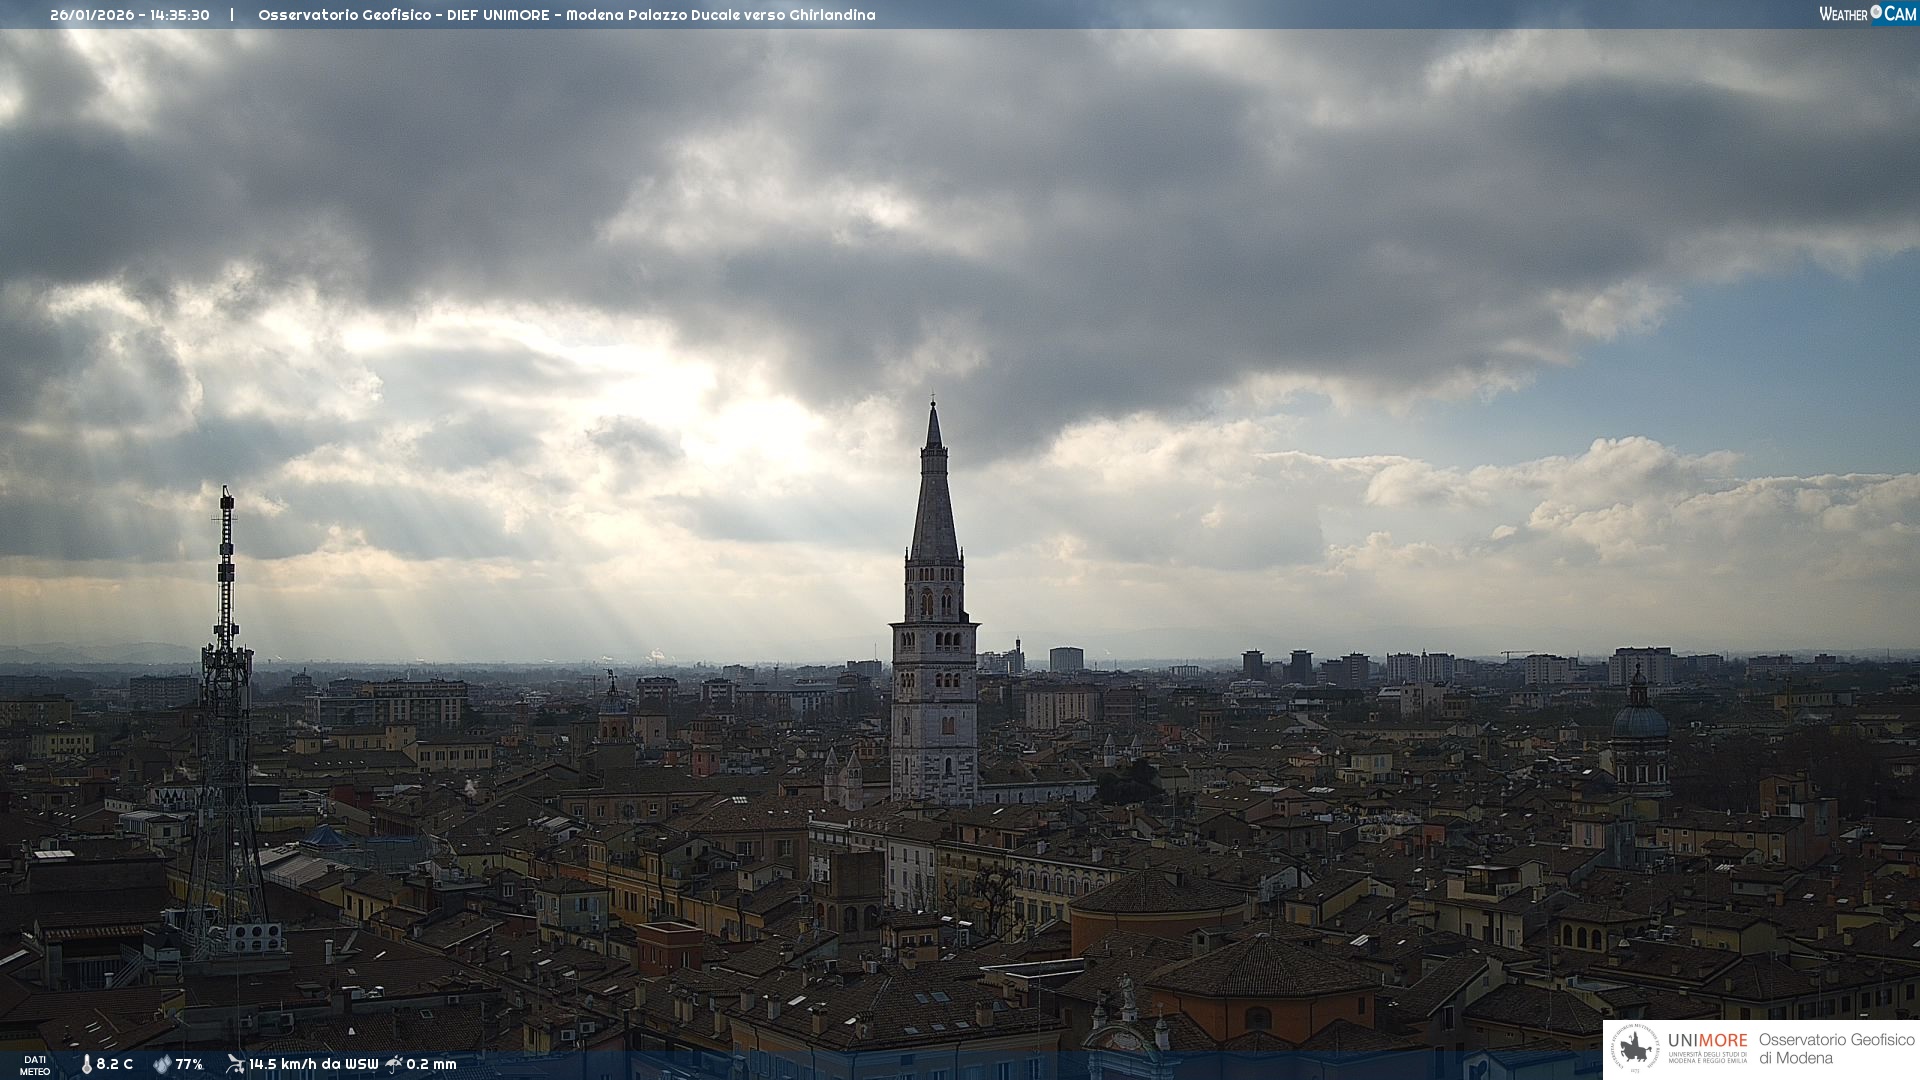Click the Osservatorio Geofisico camera title text
This screenshot has width=1920, height=1080.
pos(566,15)
